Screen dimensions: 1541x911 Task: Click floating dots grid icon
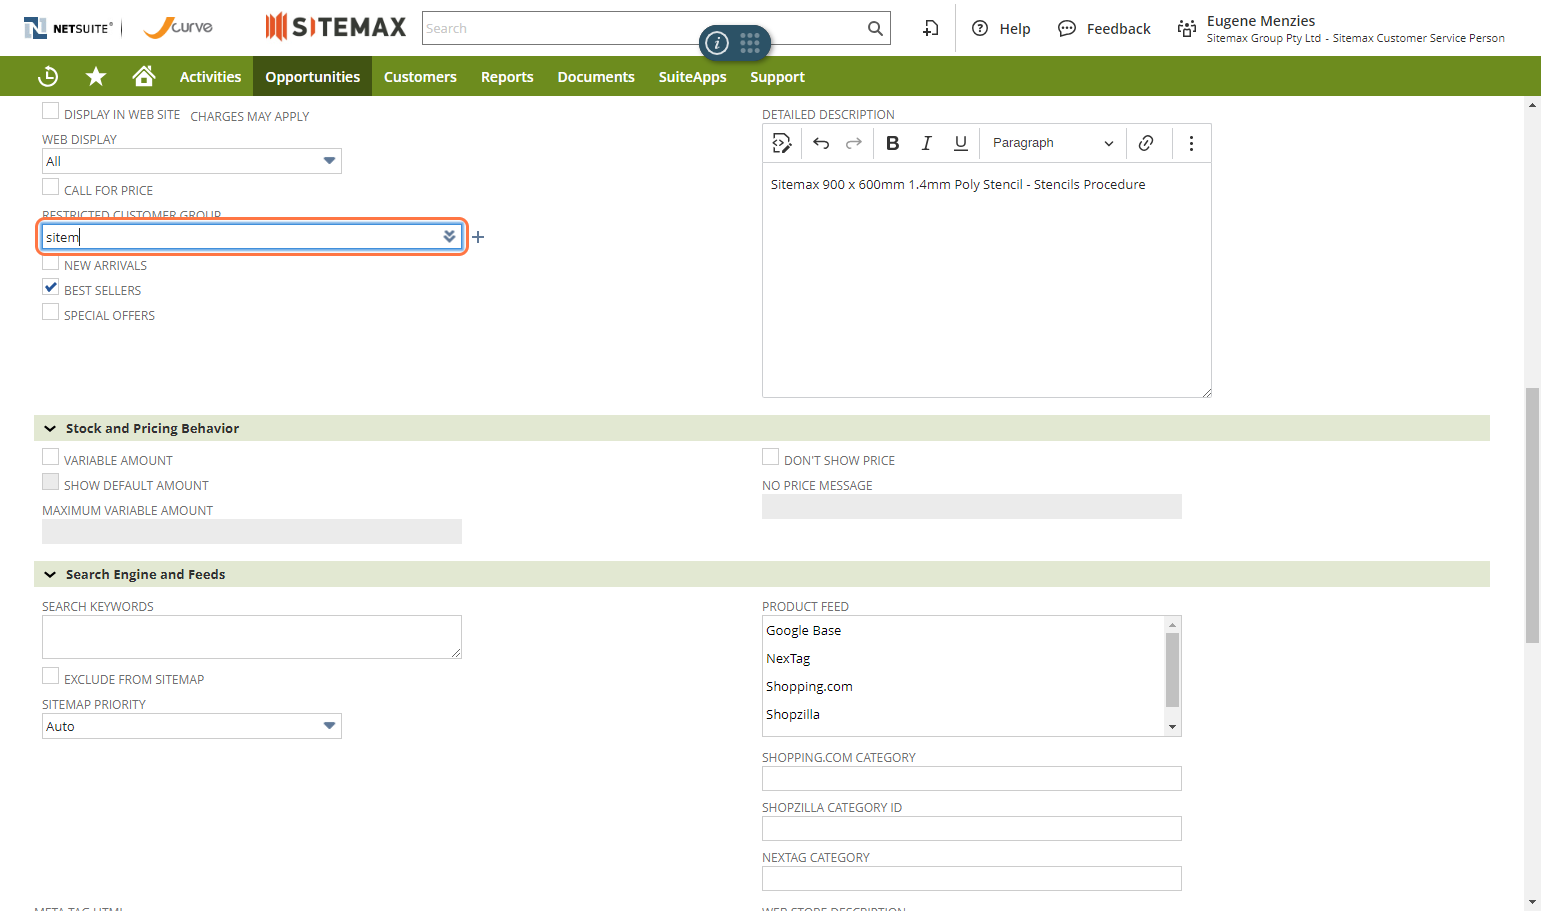(x=750, y=43)
